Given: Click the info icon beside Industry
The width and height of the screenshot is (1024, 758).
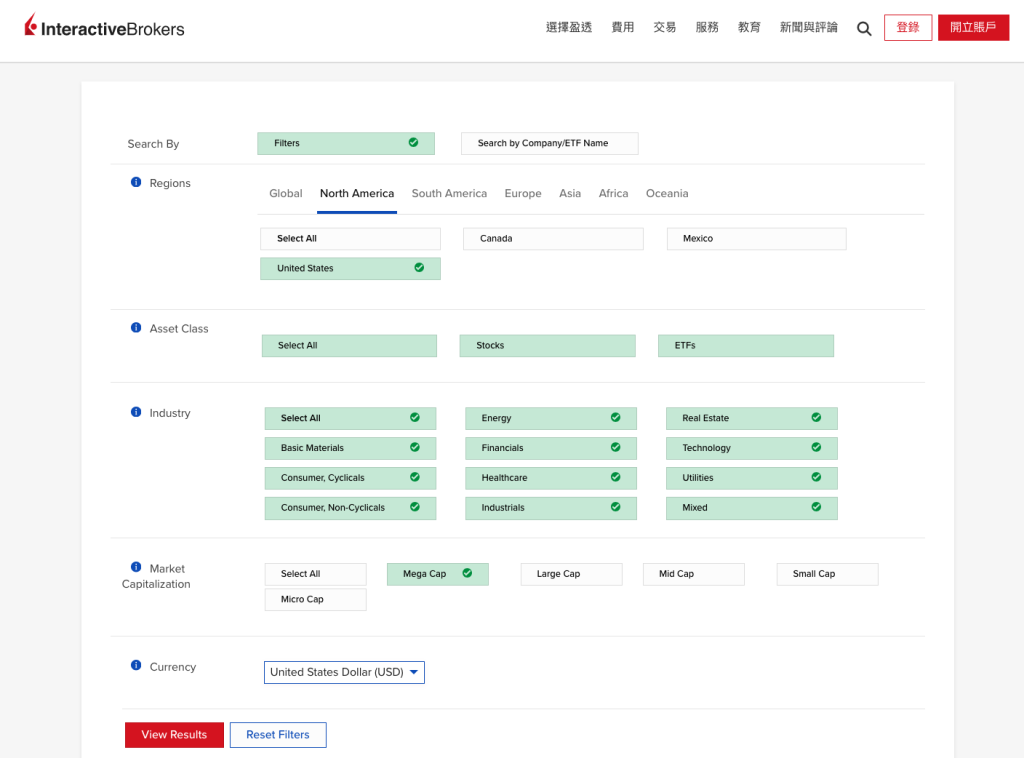Looking at the screenshot, I should (136, 412).
